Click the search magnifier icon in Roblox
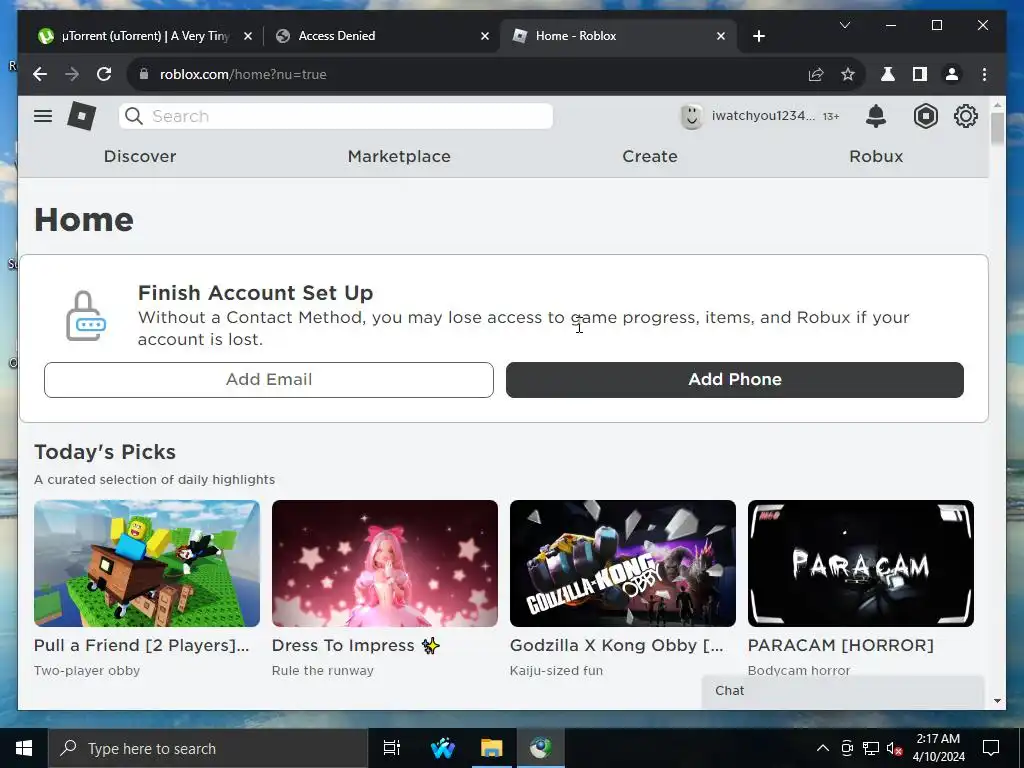Viewport: 1024px width, 768px height. (134, 116)
